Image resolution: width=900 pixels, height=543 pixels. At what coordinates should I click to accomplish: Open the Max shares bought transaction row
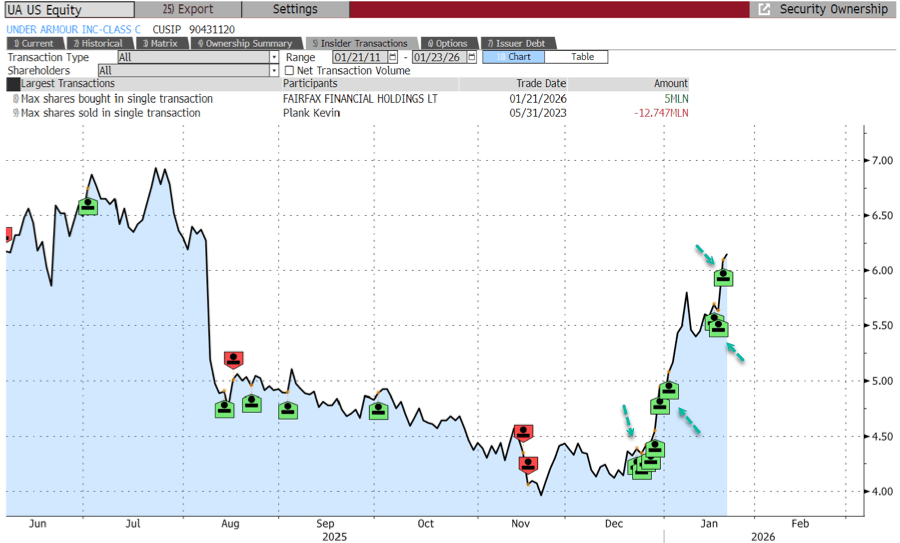[117, 99]
